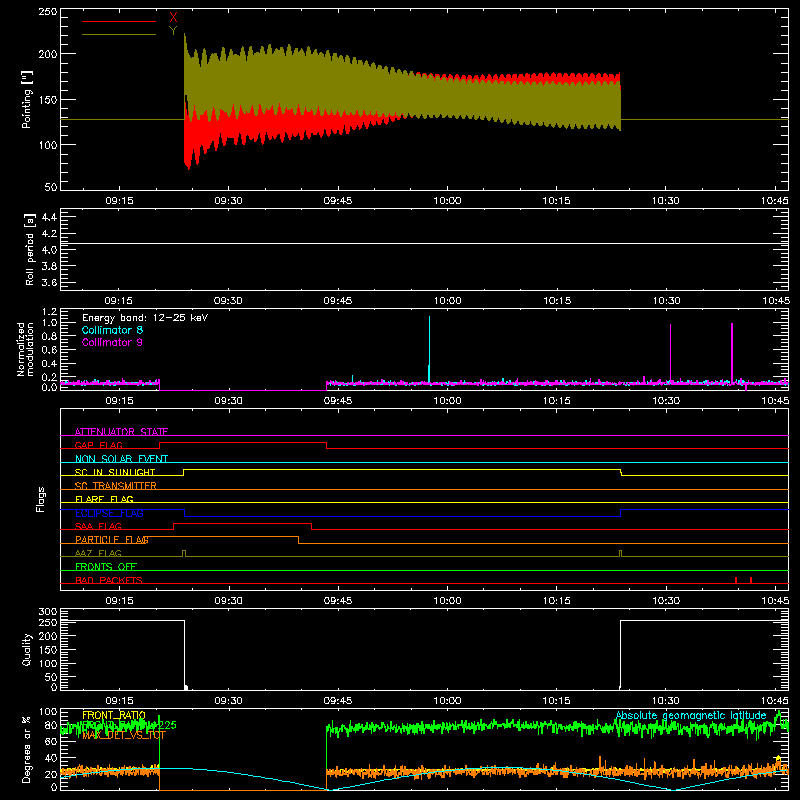Click the MAX_DET_VS_TOT legend label
The image size is (800, 800).
(x=123, y=735)
